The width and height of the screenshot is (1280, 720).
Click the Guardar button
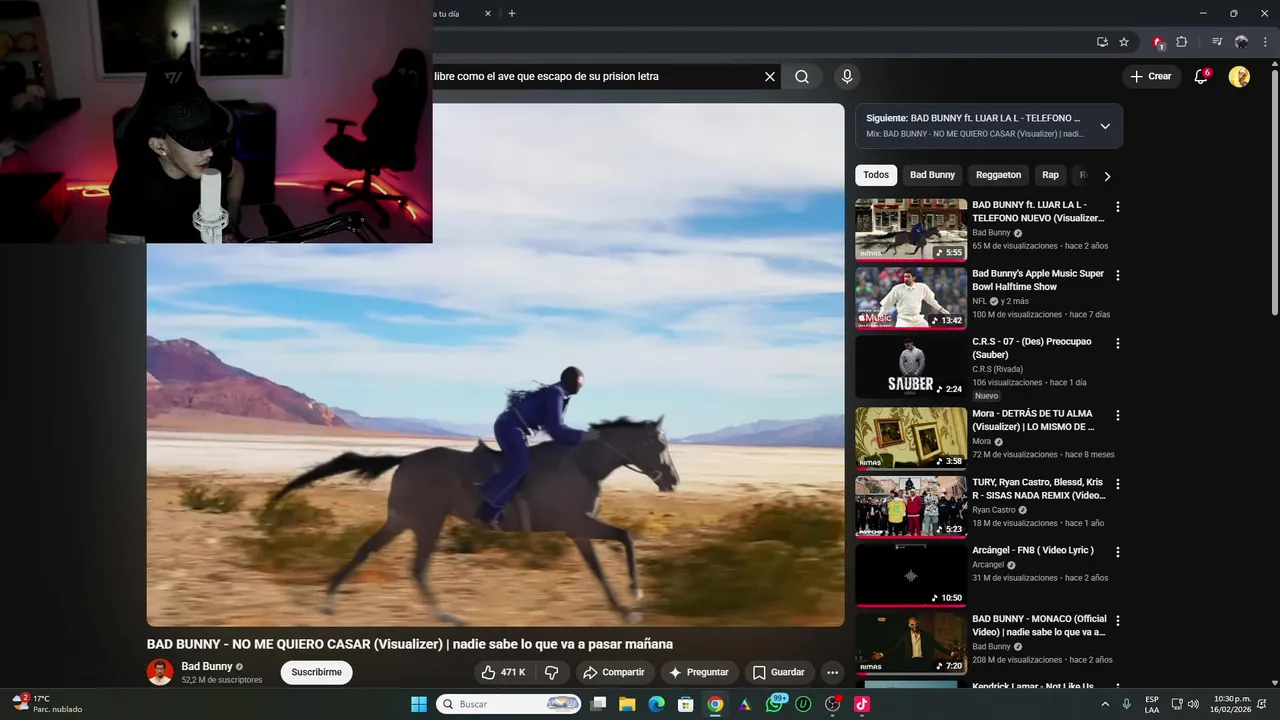[x=779, y=672]
